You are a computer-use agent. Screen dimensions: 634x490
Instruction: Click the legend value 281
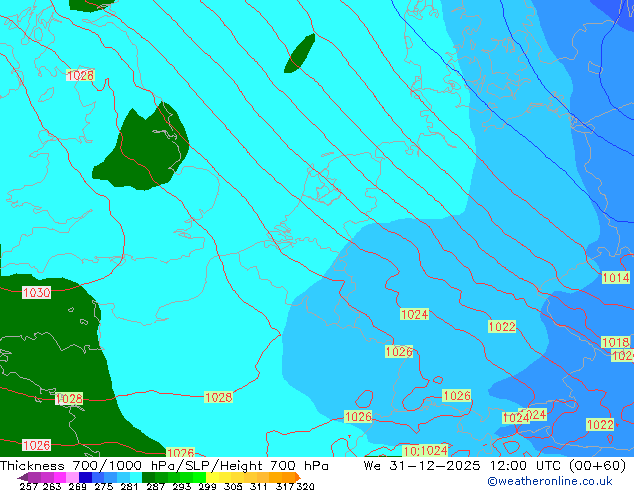pyautogui.click(x=129, y=486)
